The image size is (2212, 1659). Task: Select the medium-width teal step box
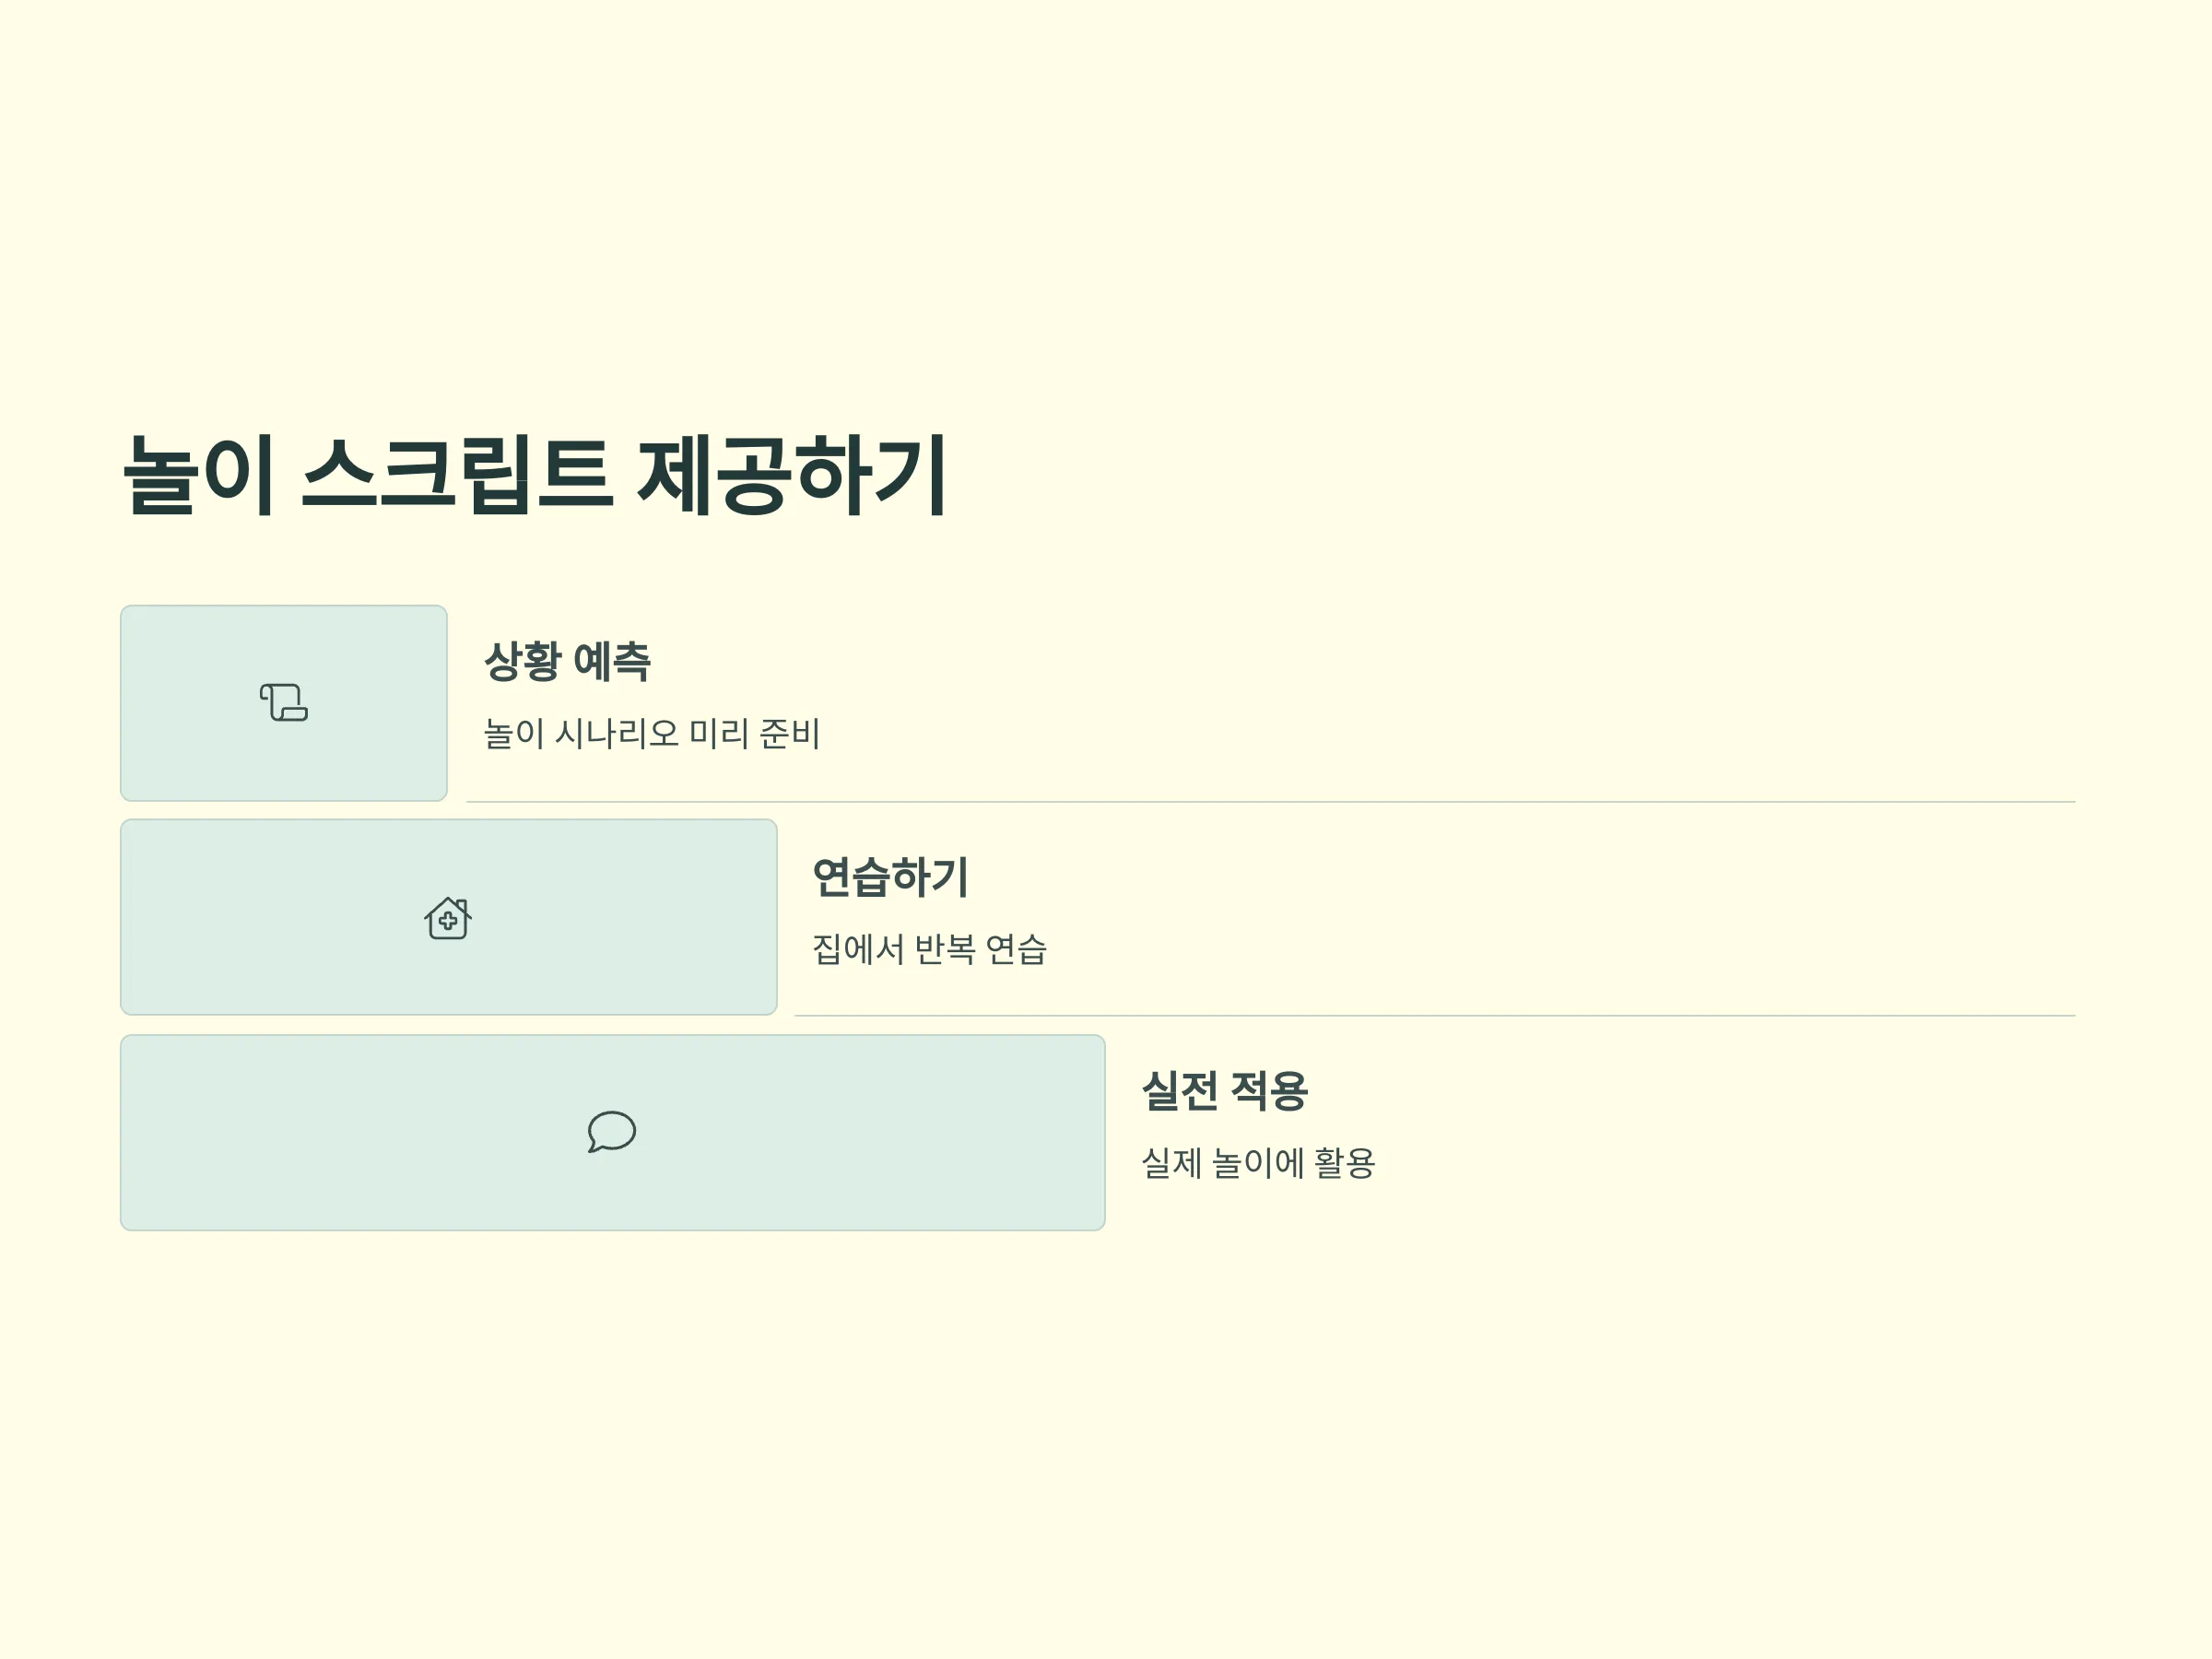tap(449, 918)
